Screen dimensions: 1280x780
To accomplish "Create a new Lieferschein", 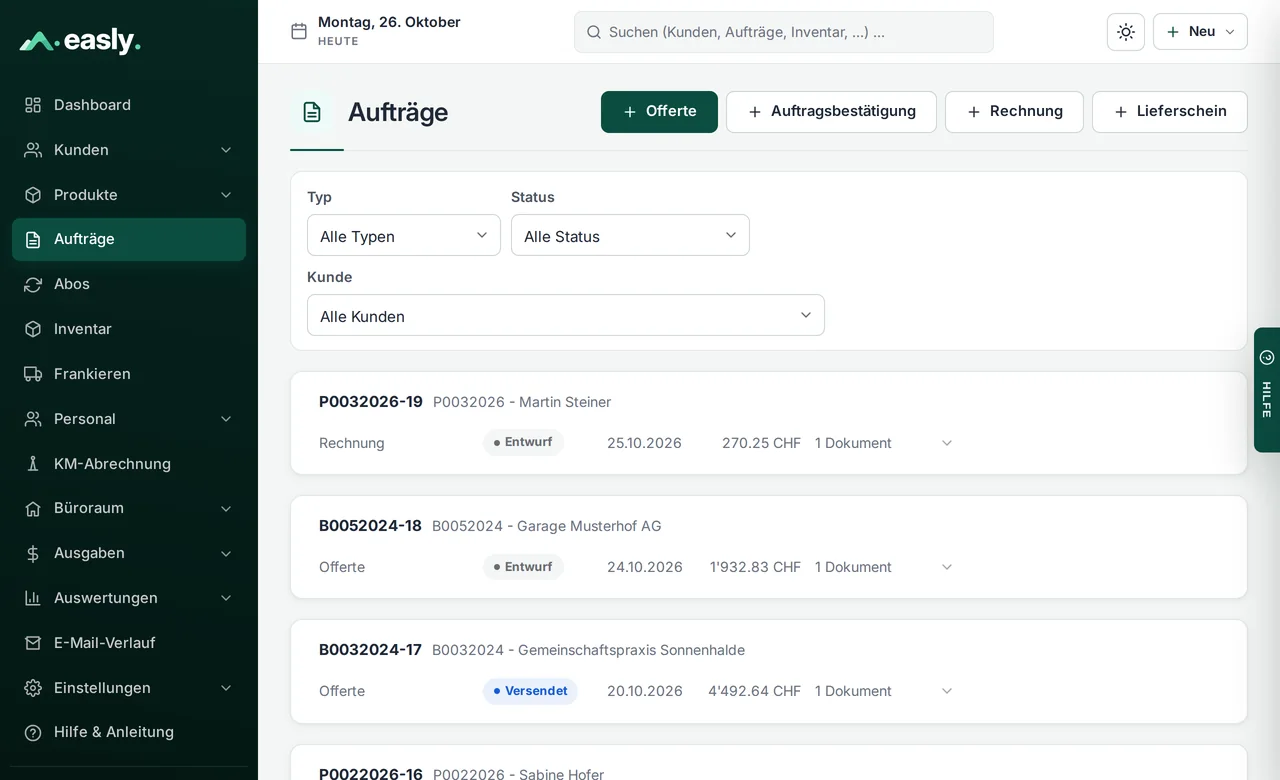I will [x=1170, y=112].
